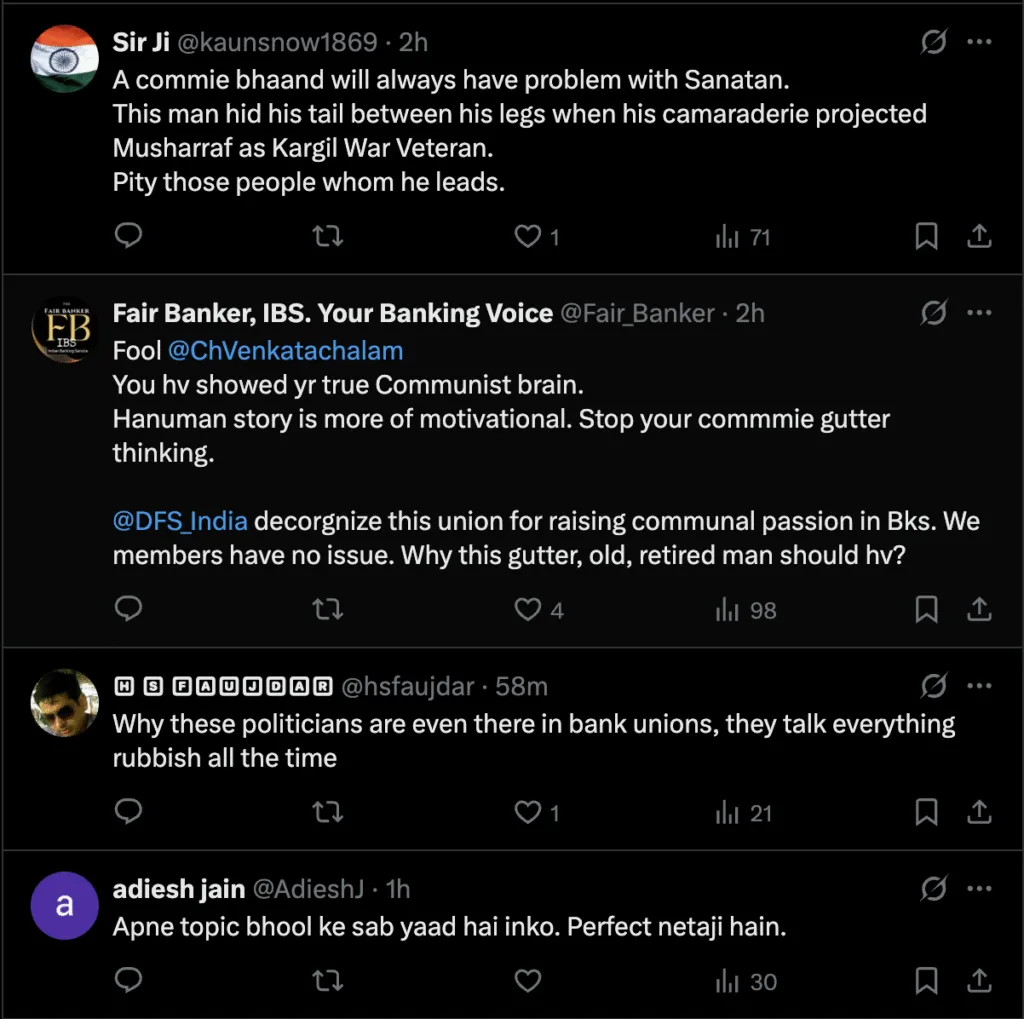The width and height of the screenshot is (1024, 1019).
Task: Bookmark Sir Ji's tweet
Action: (927, 236)
